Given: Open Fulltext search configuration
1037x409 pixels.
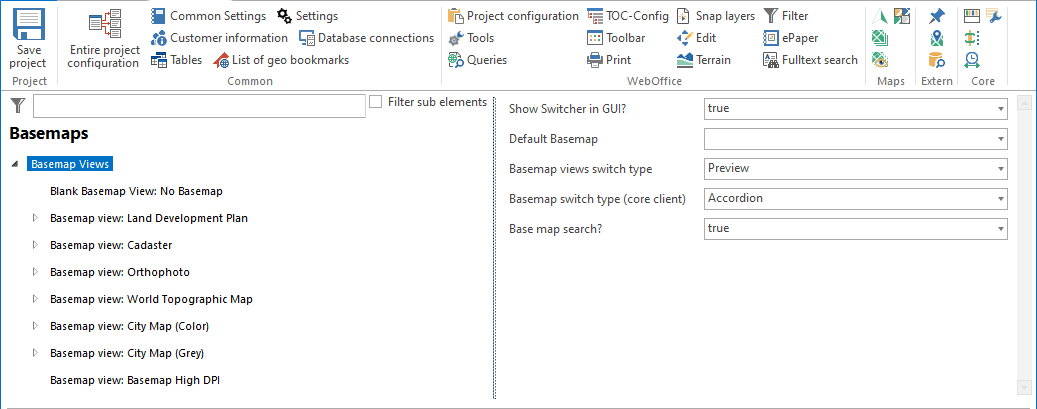Looking at the screenshot, I should (810, 60).
